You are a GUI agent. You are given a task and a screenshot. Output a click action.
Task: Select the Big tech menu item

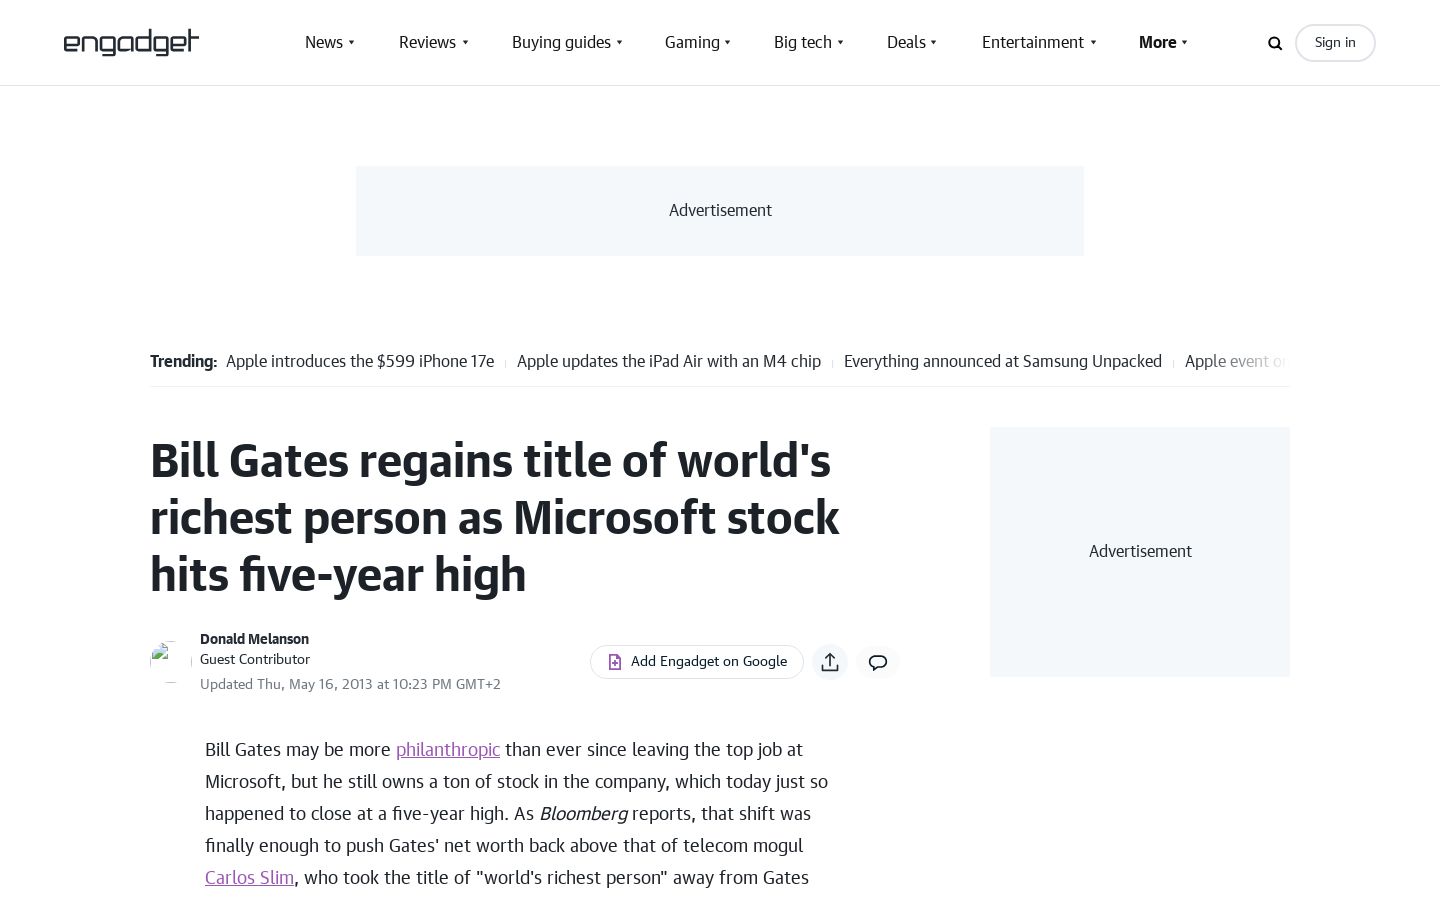click(x=809, y=42)
